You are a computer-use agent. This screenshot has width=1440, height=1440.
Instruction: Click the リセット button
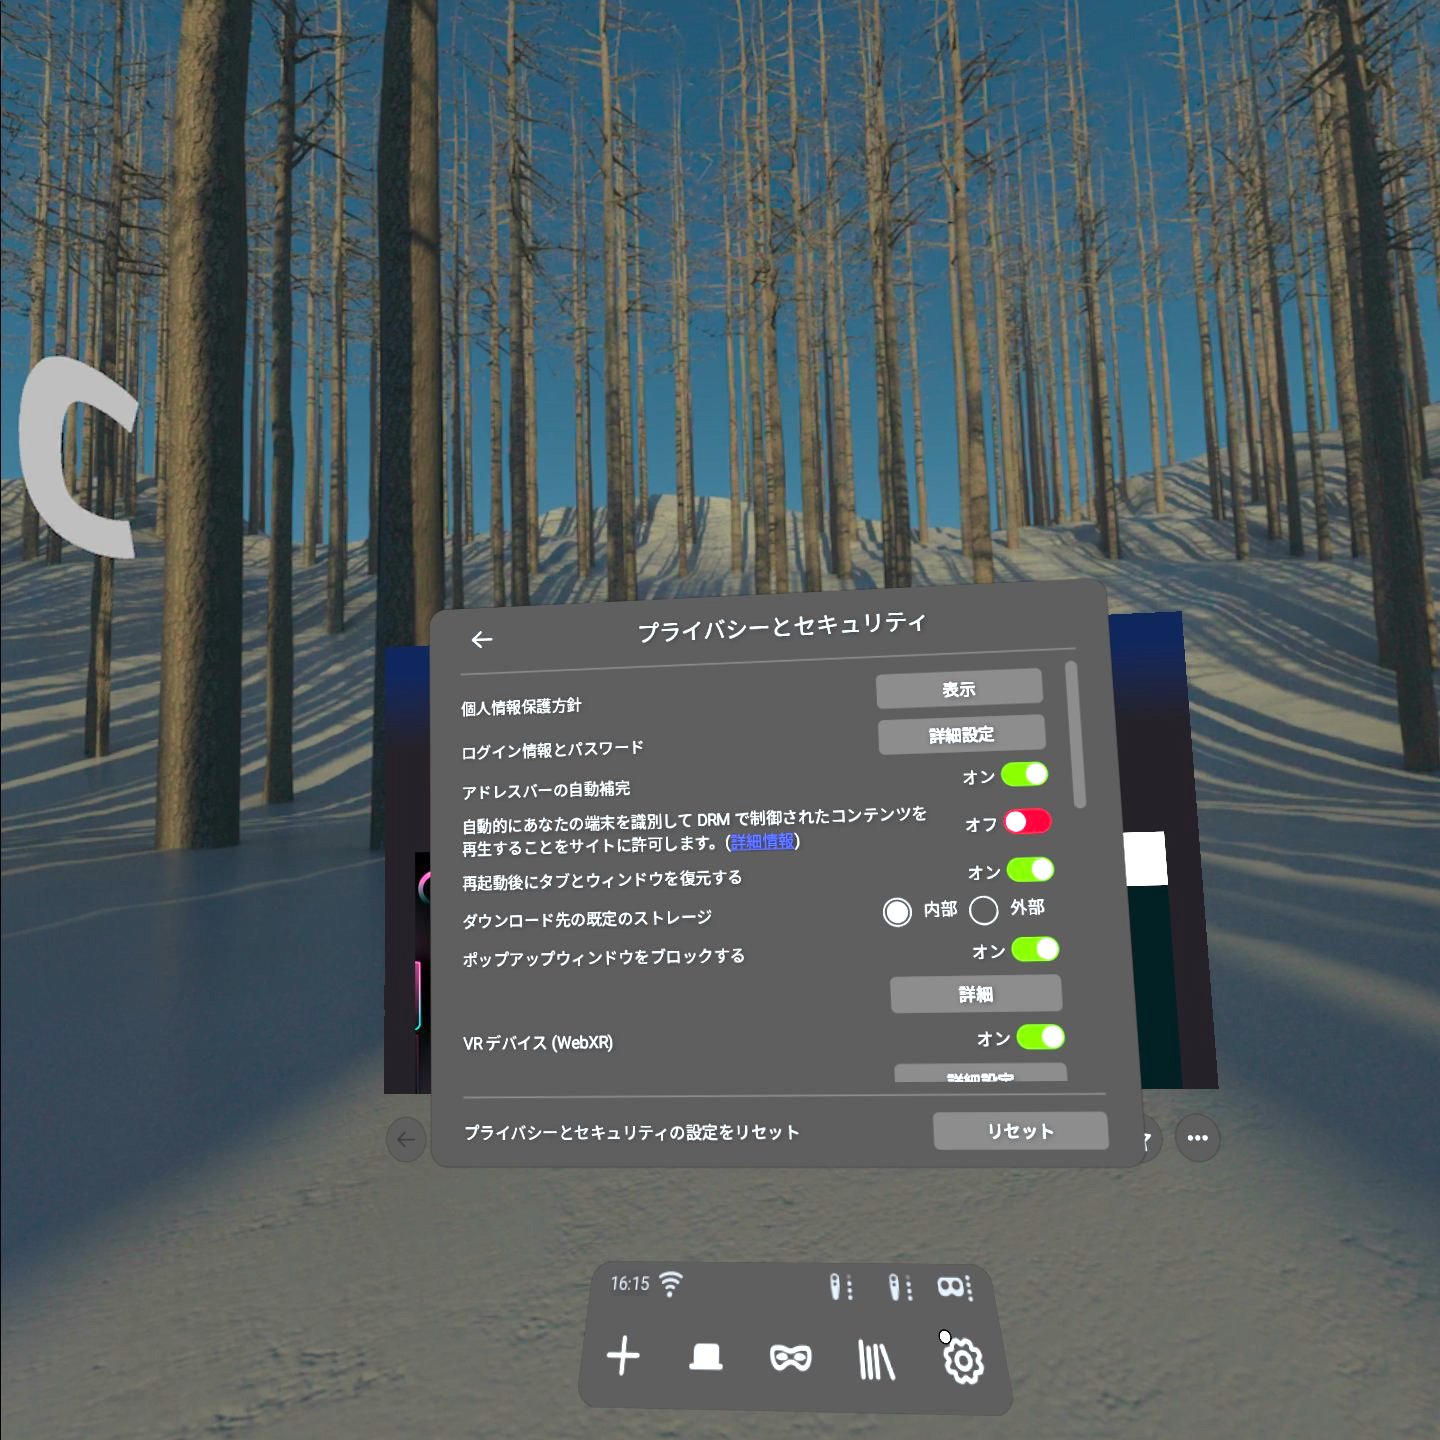(x=1021, y=1131)
